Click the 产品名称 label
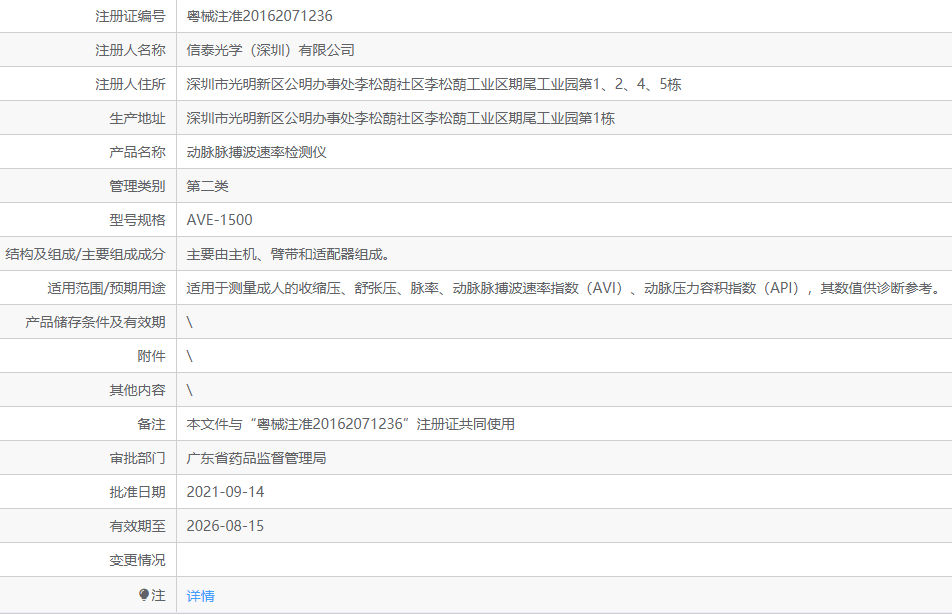 coord(137,152)
